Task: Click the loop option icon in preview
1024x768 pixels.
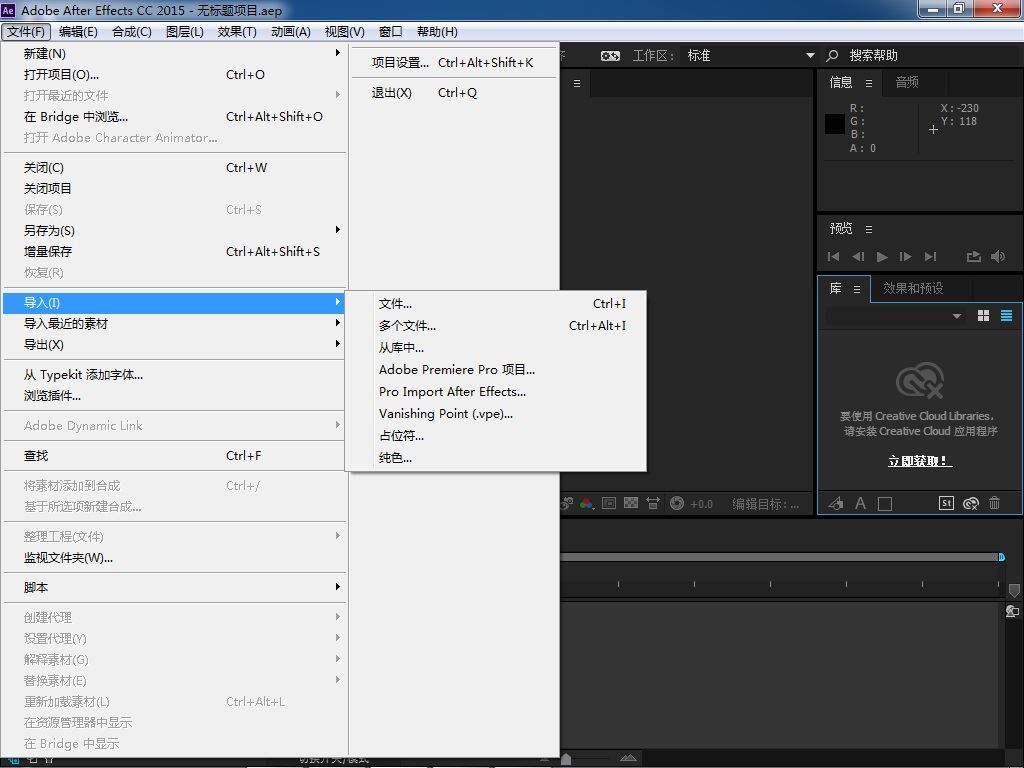Action: pyautogui.click(x=974, y=257)
